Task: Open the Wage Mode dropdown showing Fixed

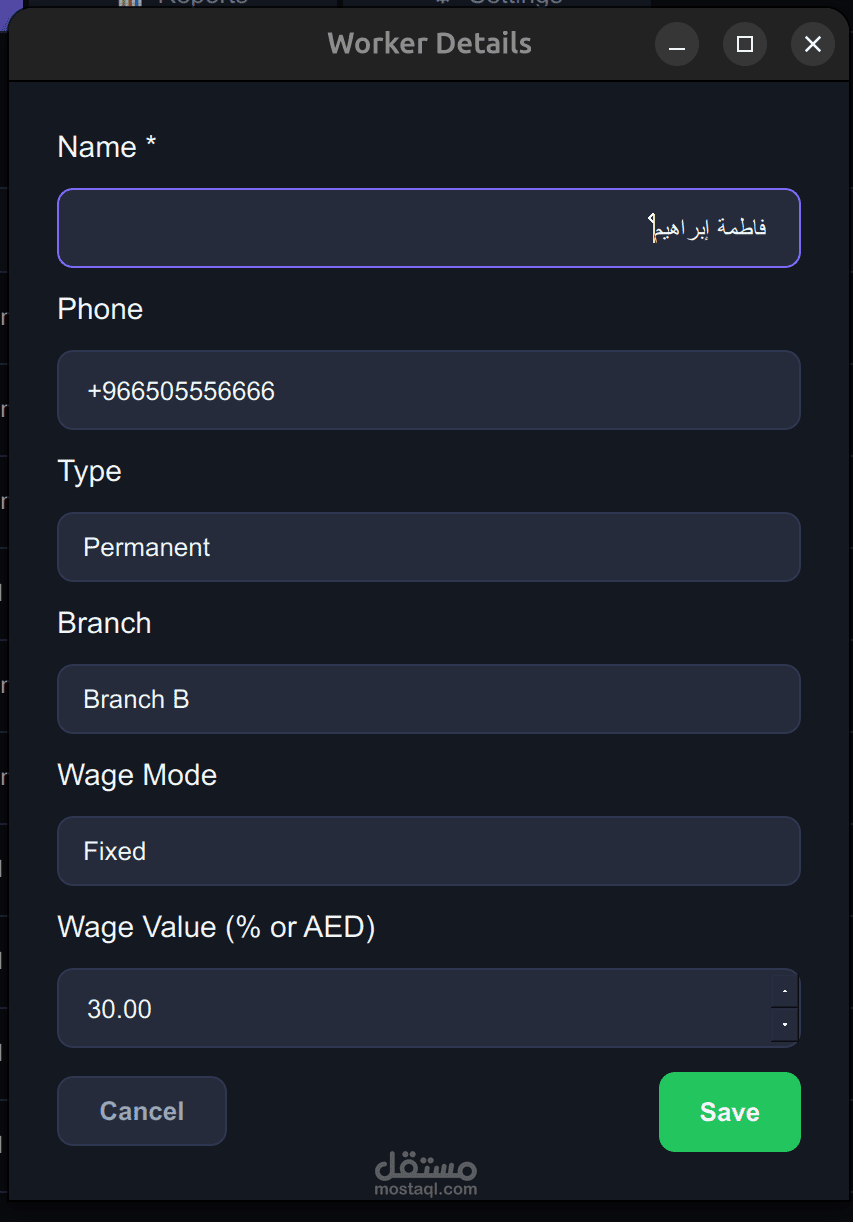Action: (428, 851)
